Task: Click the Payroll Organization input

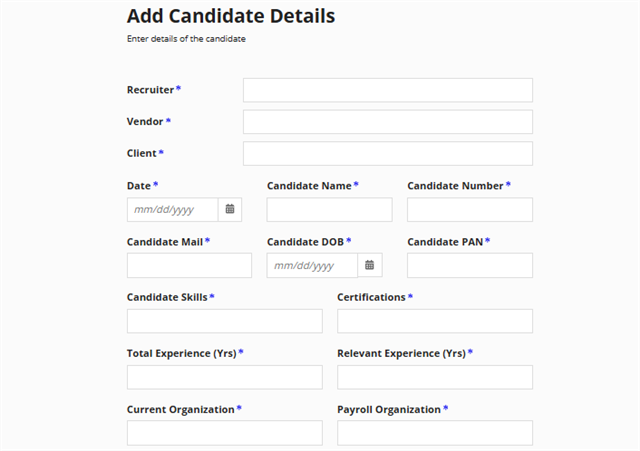Action: [435, 433]
